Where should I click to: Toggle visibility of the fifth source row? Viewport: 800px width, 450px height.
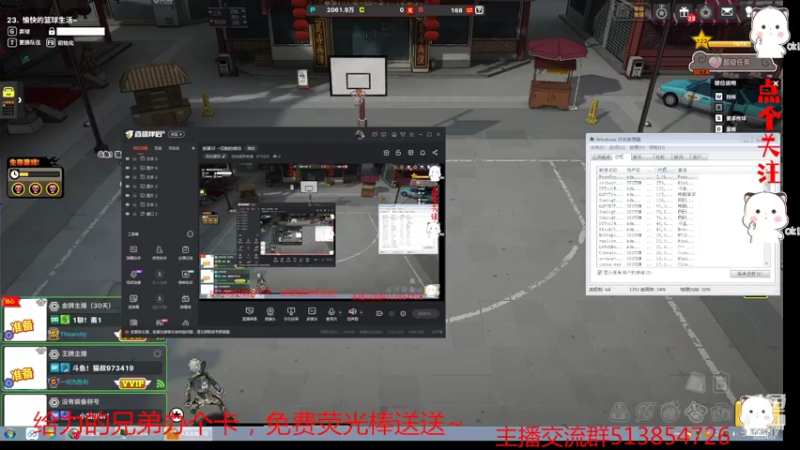128,195
